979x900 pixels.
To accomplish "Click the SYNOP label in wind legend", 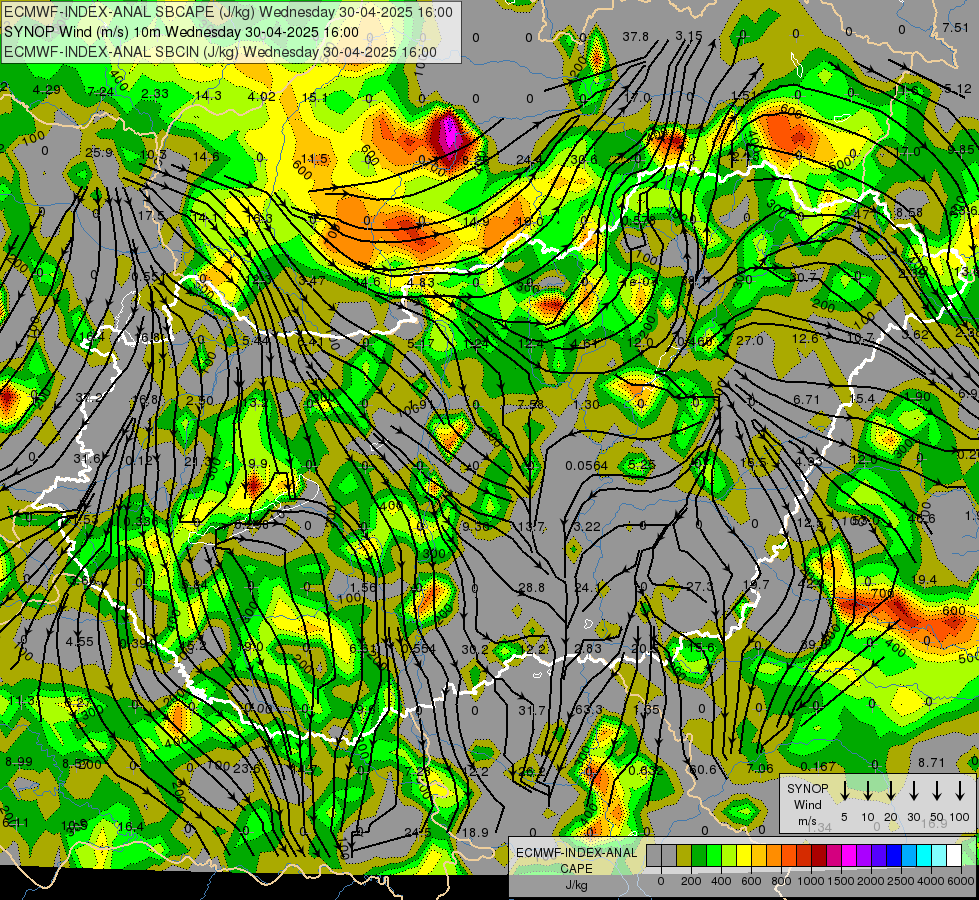I will click(x=807, y=788).
